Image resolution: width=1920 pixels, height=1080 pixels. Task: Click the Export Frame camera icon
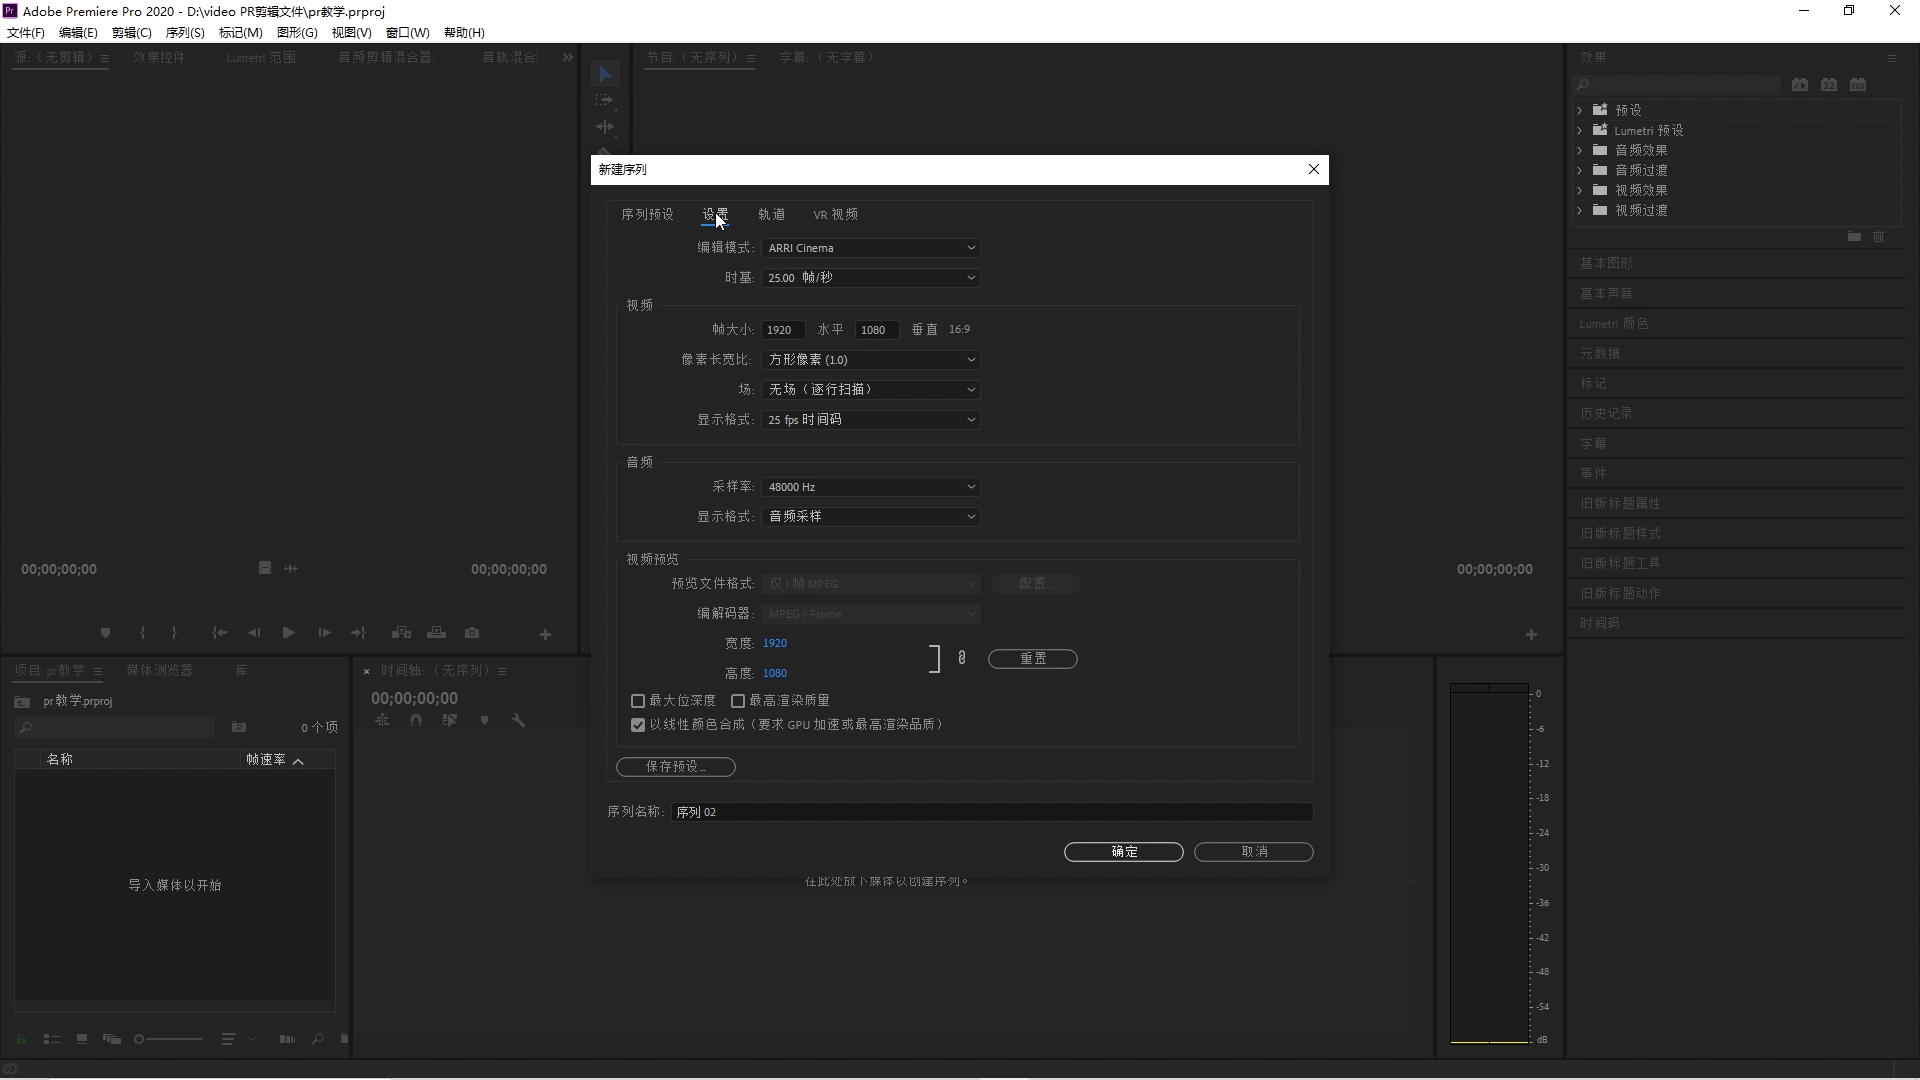[472, 633]
